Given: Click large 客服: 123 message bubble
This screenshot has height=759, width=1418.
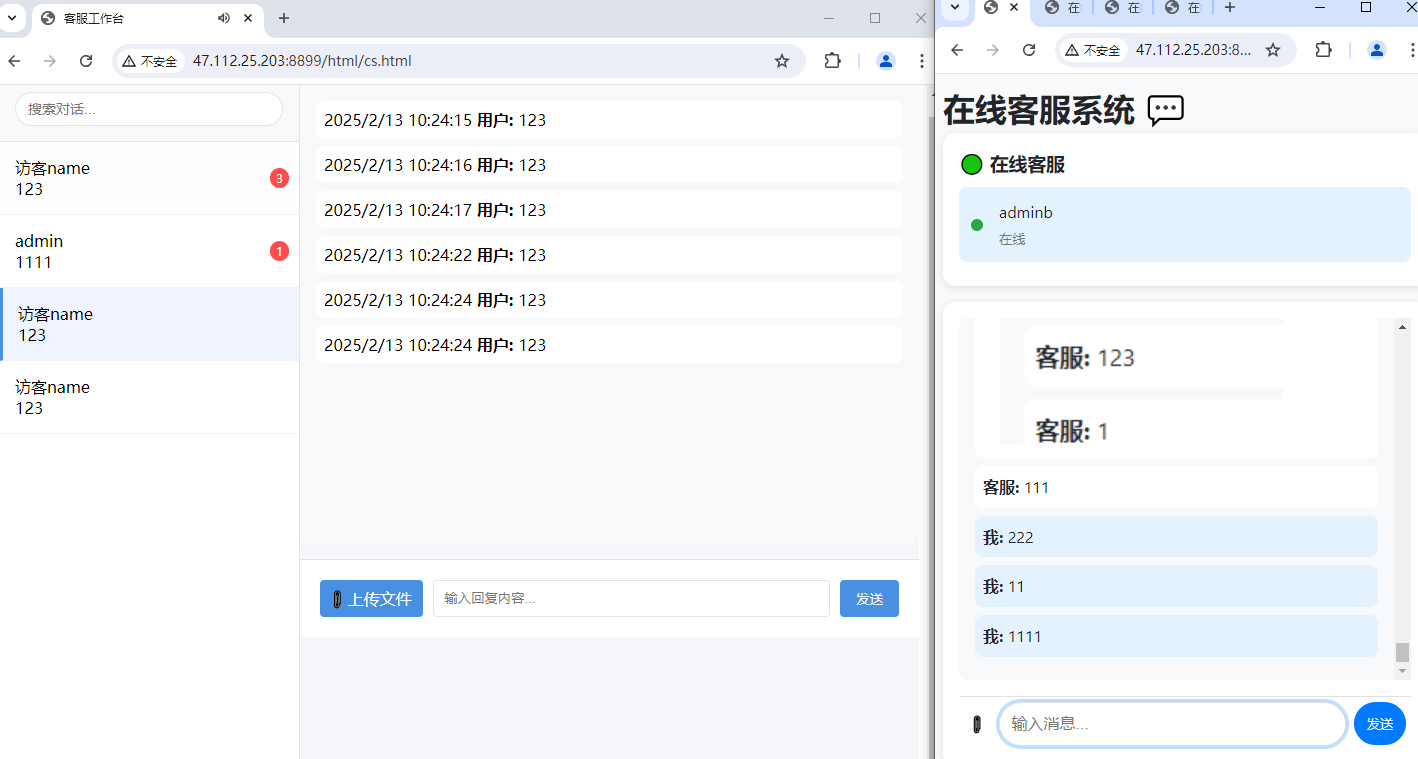Looking at the screenshot, I should coord(1153,357).
